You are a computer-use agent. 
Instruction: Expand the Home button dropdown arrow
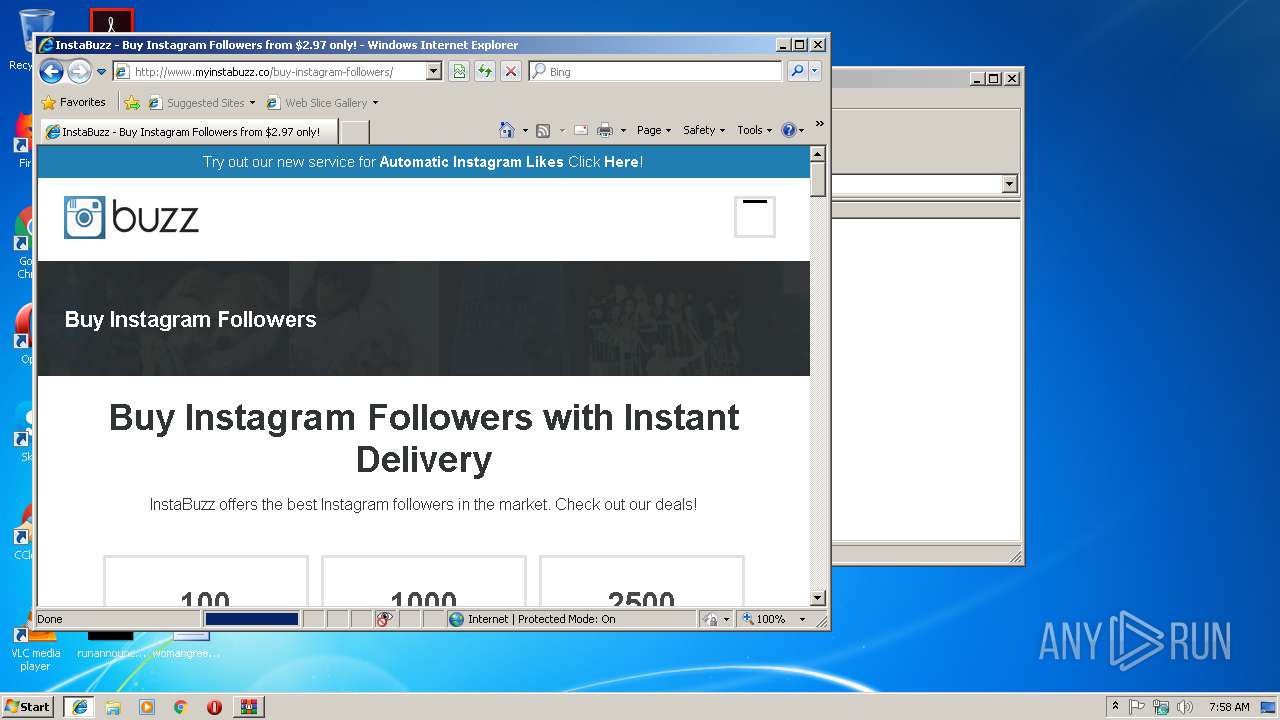tap(524, 131)
